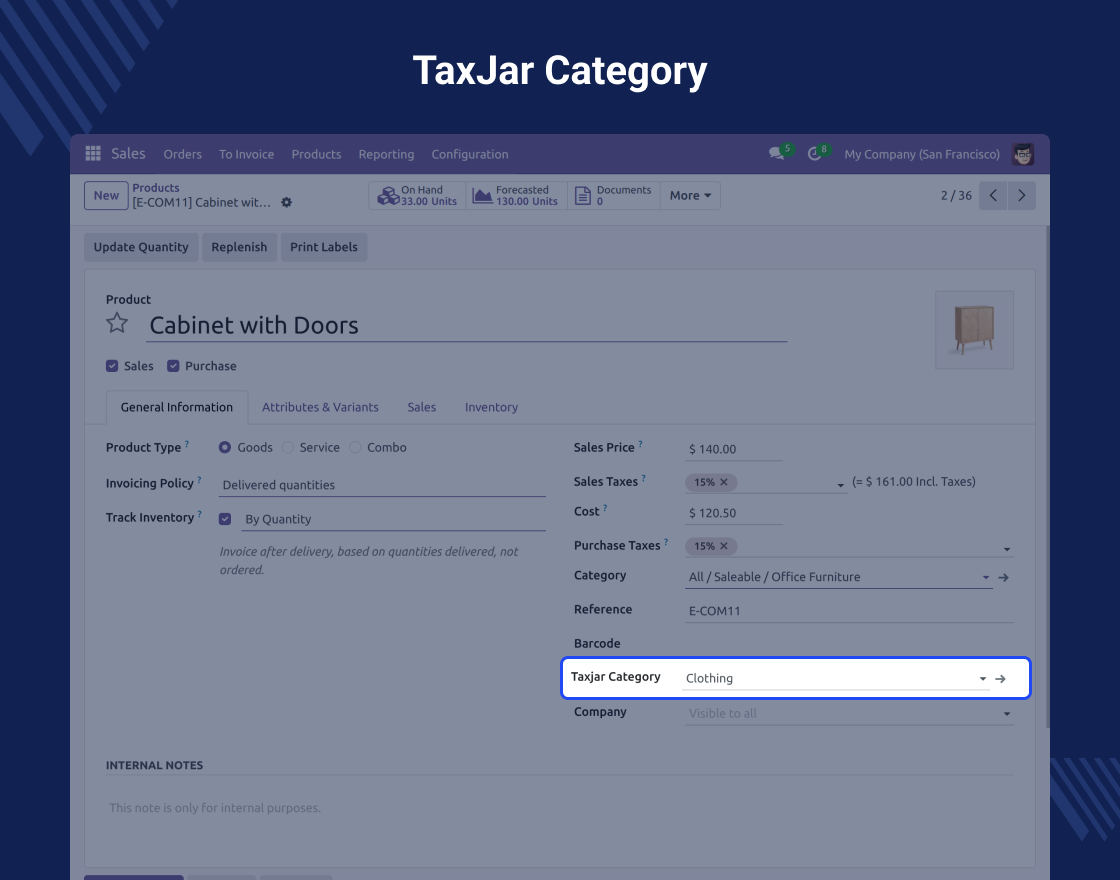
Task: Edit the Sales Price $ 140.00 field
Action: (x=734, y=449)
